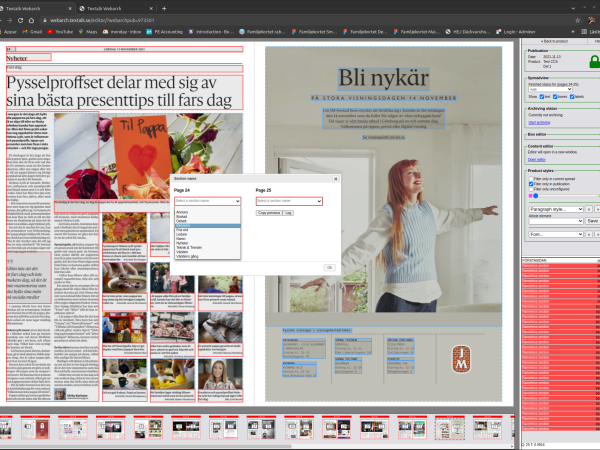Click previous arrow next to Paragraph style
Screen dimensions: 600x450
click(589, 209)
